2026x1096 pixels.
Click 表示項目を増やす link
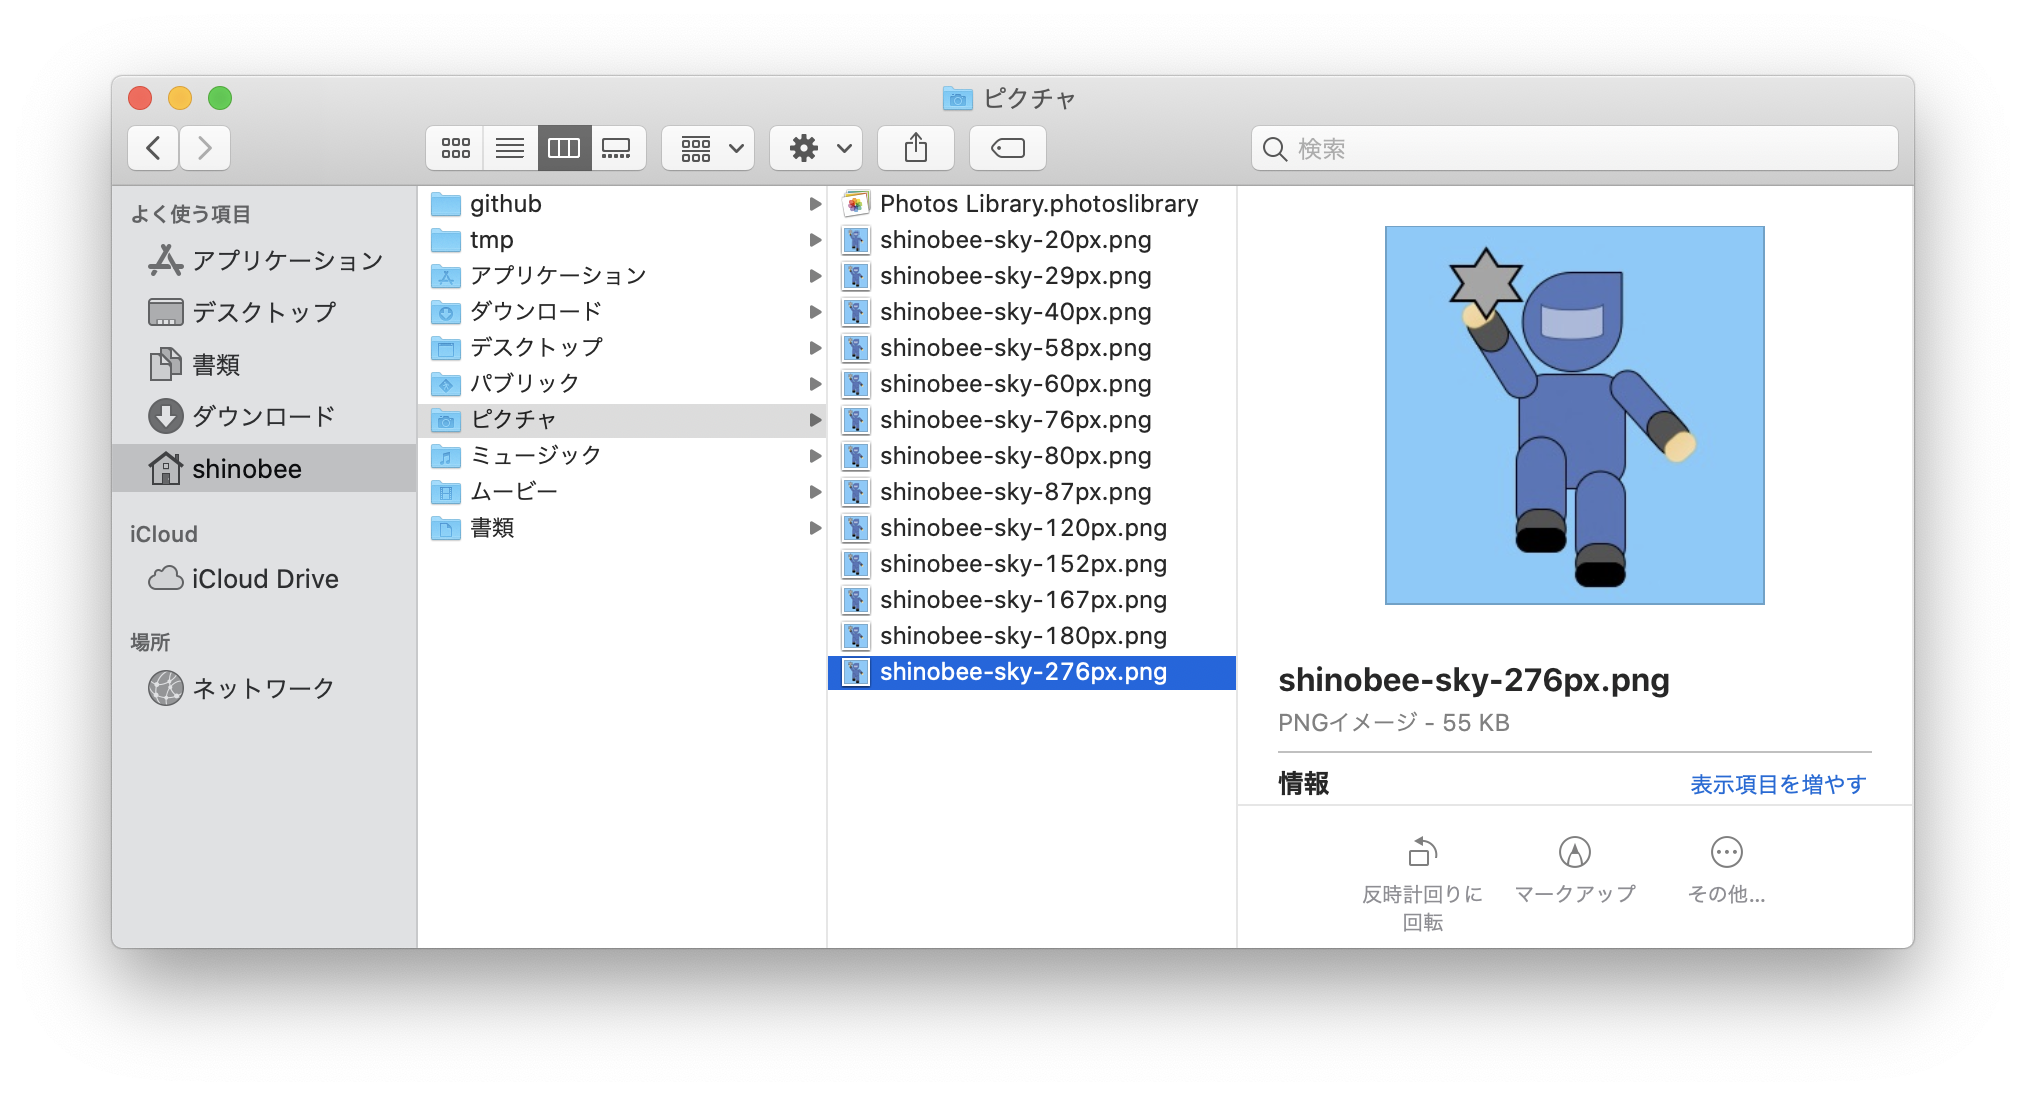tap(1778, 784)
